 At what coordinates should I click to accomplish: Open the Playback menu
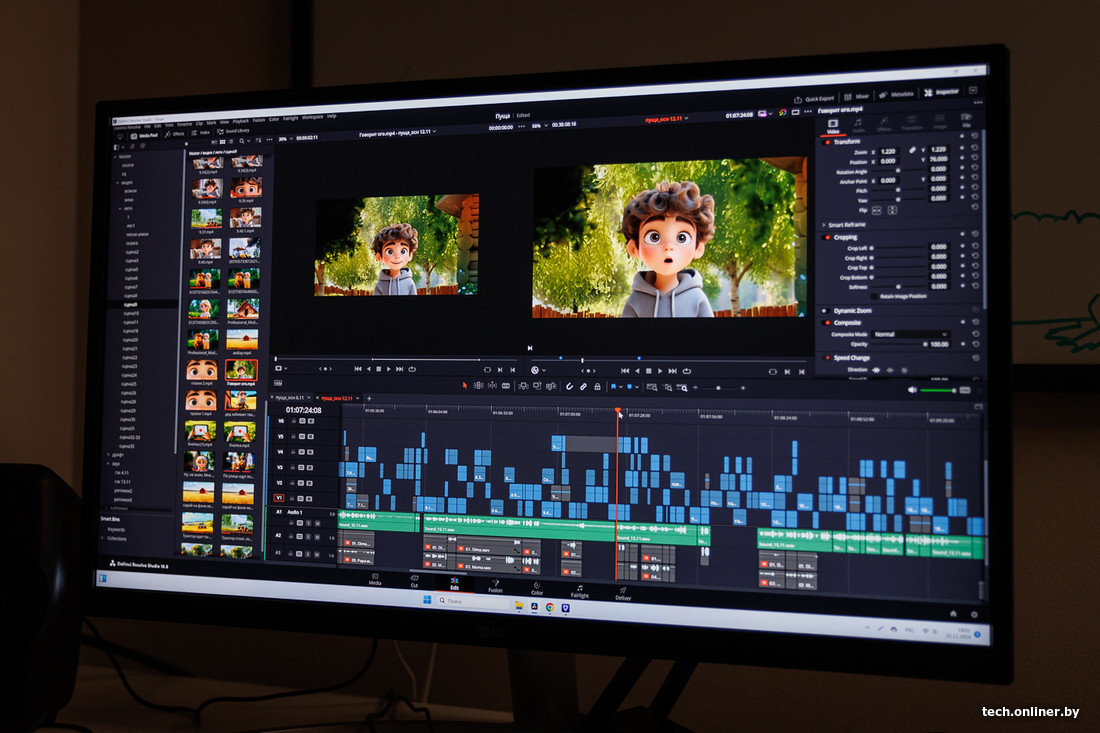click(x=241, y=121)
